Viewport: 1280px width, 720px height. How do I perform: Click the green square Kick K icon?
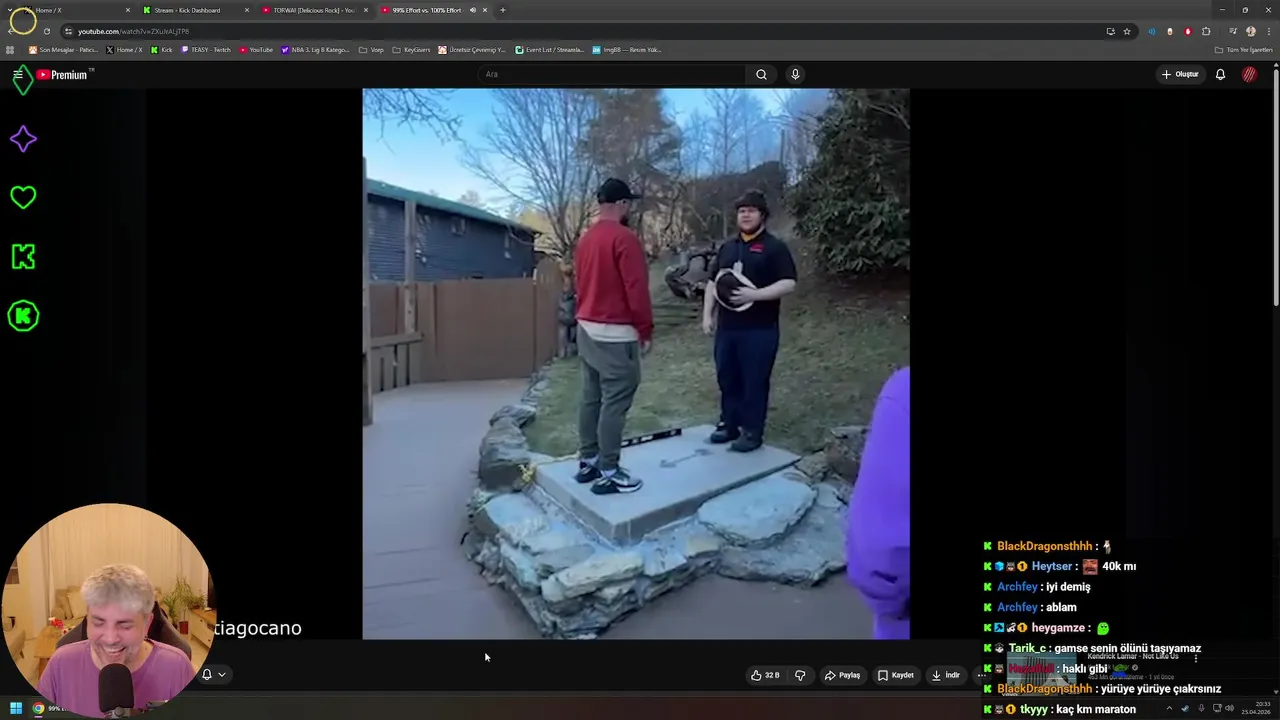click(x=23, y=256)
